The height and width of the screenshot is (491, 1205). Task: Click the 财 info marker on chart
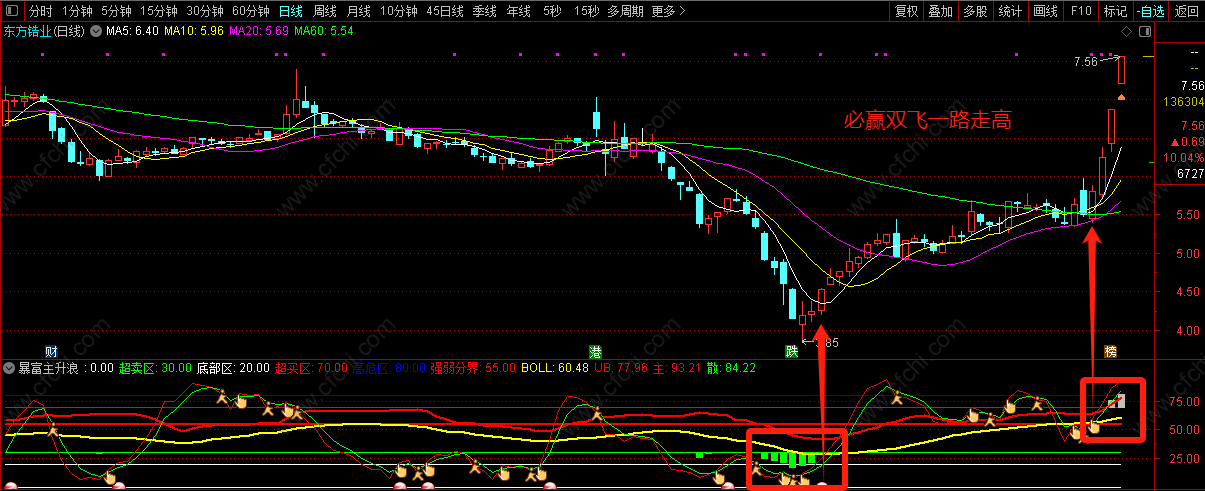coord(50,352)
